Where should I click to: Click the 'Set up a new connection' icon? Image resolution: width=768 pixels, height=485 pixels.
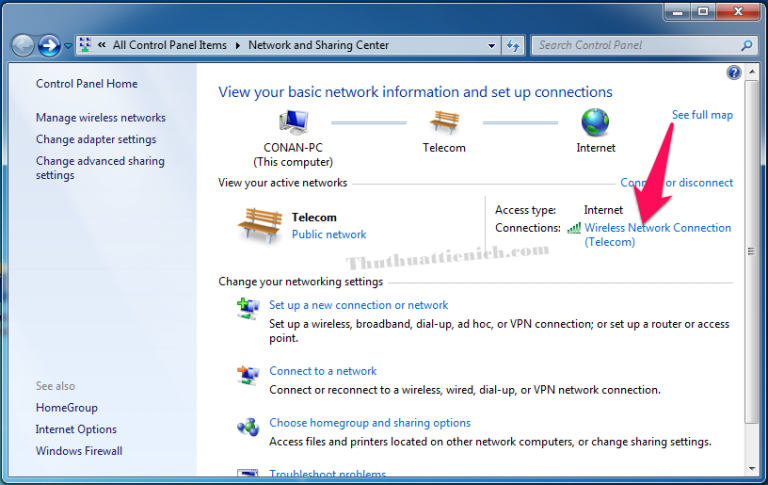[248, 308]
